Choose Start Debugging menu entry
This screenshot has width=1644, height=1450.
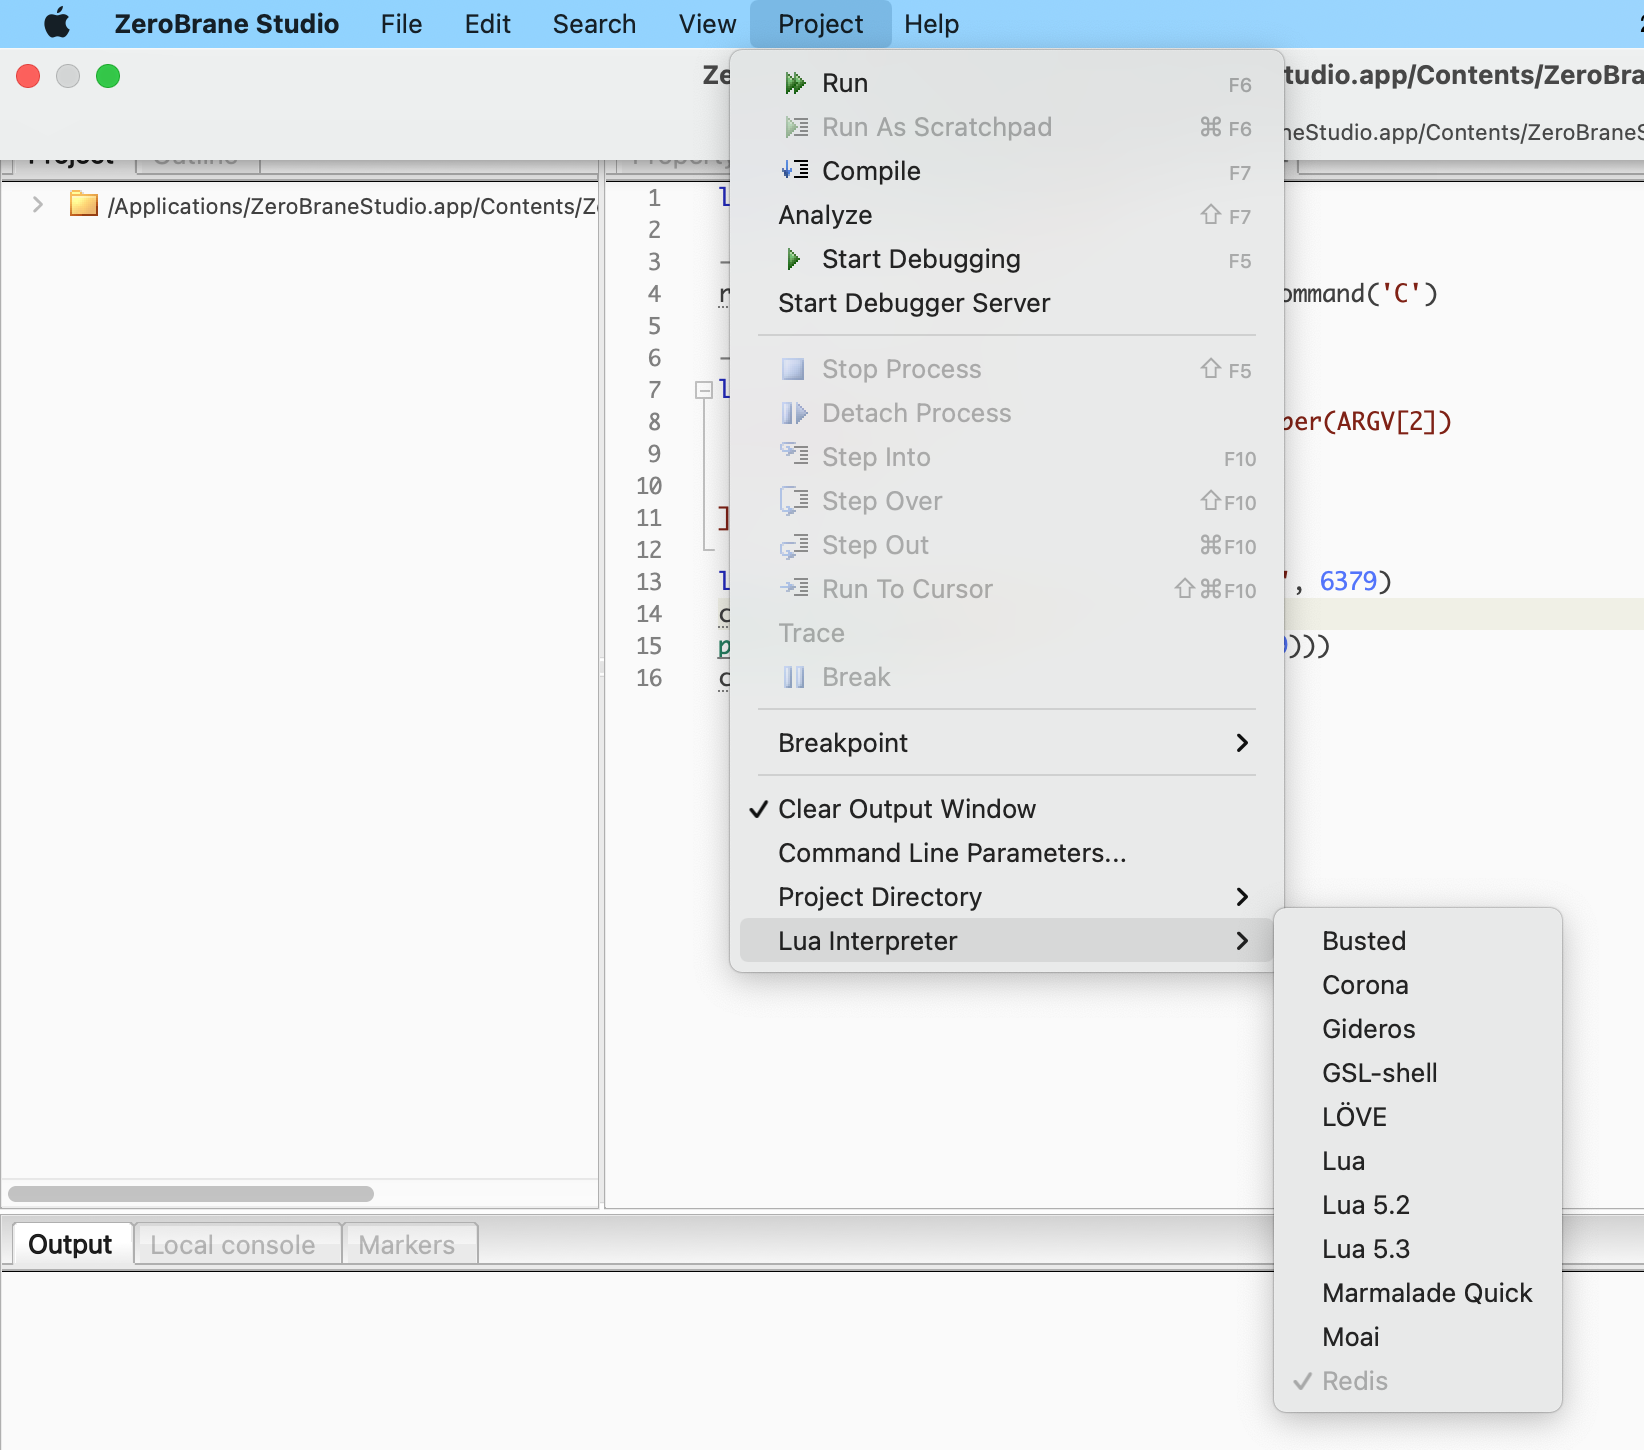tap(1006, 259)
